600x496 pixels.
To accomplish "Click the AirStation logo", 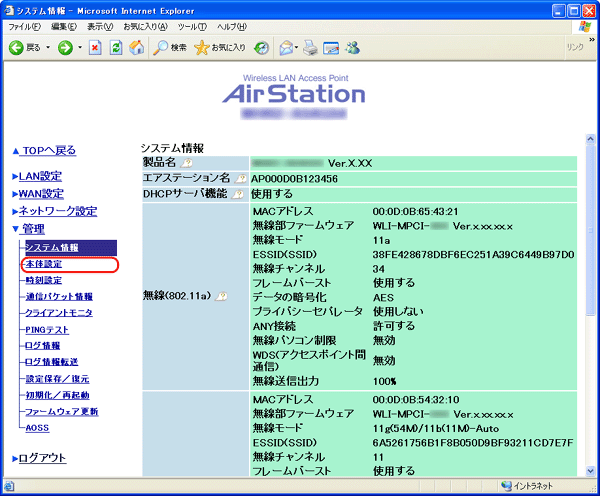I will coord(294,94).
